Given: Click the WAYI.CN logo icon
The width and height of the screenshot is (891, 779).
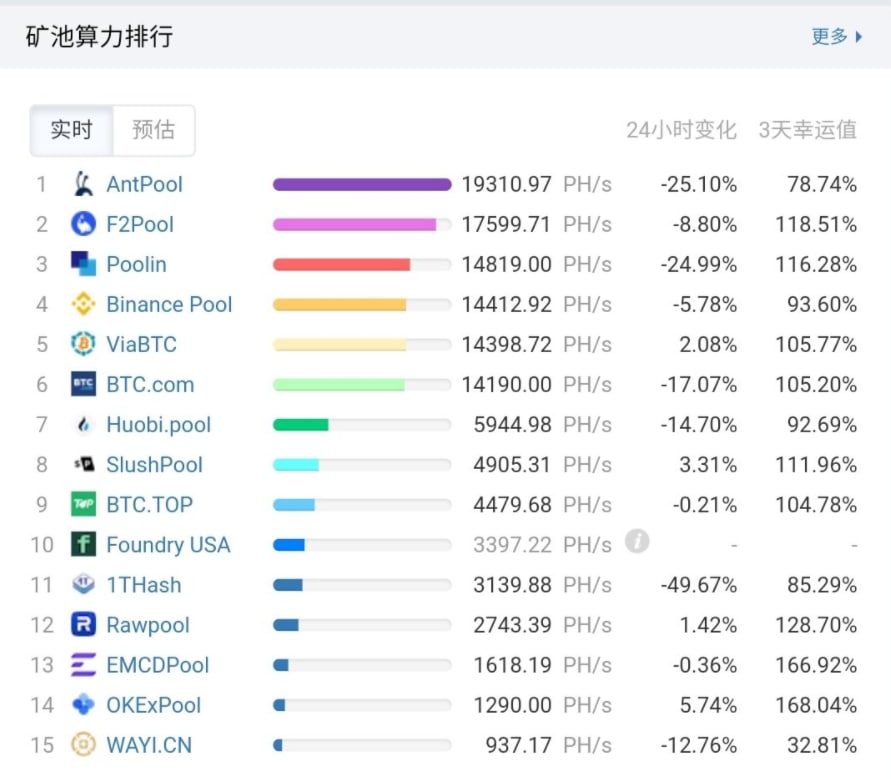Looking at the screenshot, I should click(x=84, y=745).
